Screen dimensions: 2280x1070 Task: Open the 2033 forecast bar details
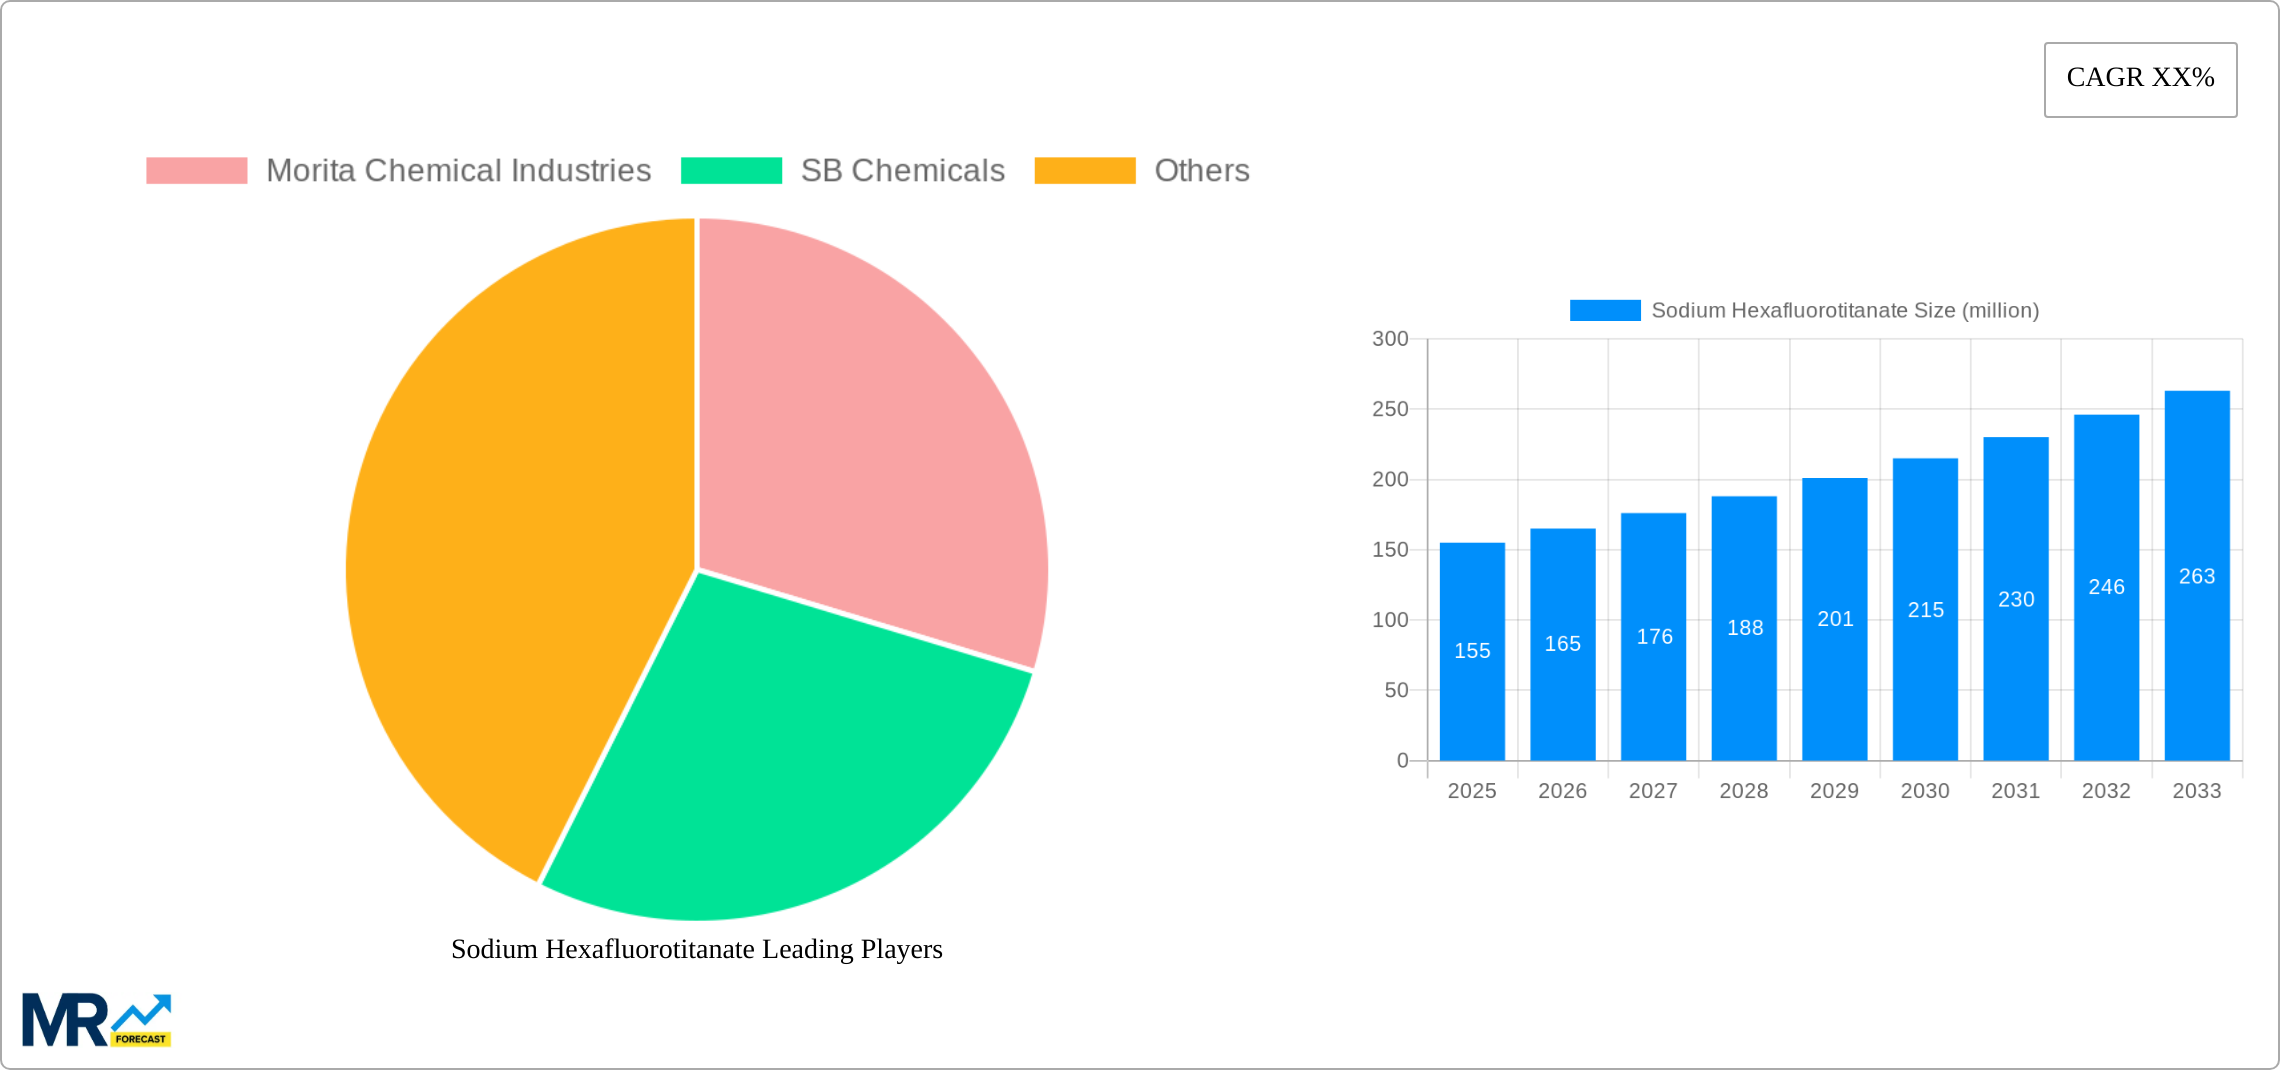(2196, 575)
